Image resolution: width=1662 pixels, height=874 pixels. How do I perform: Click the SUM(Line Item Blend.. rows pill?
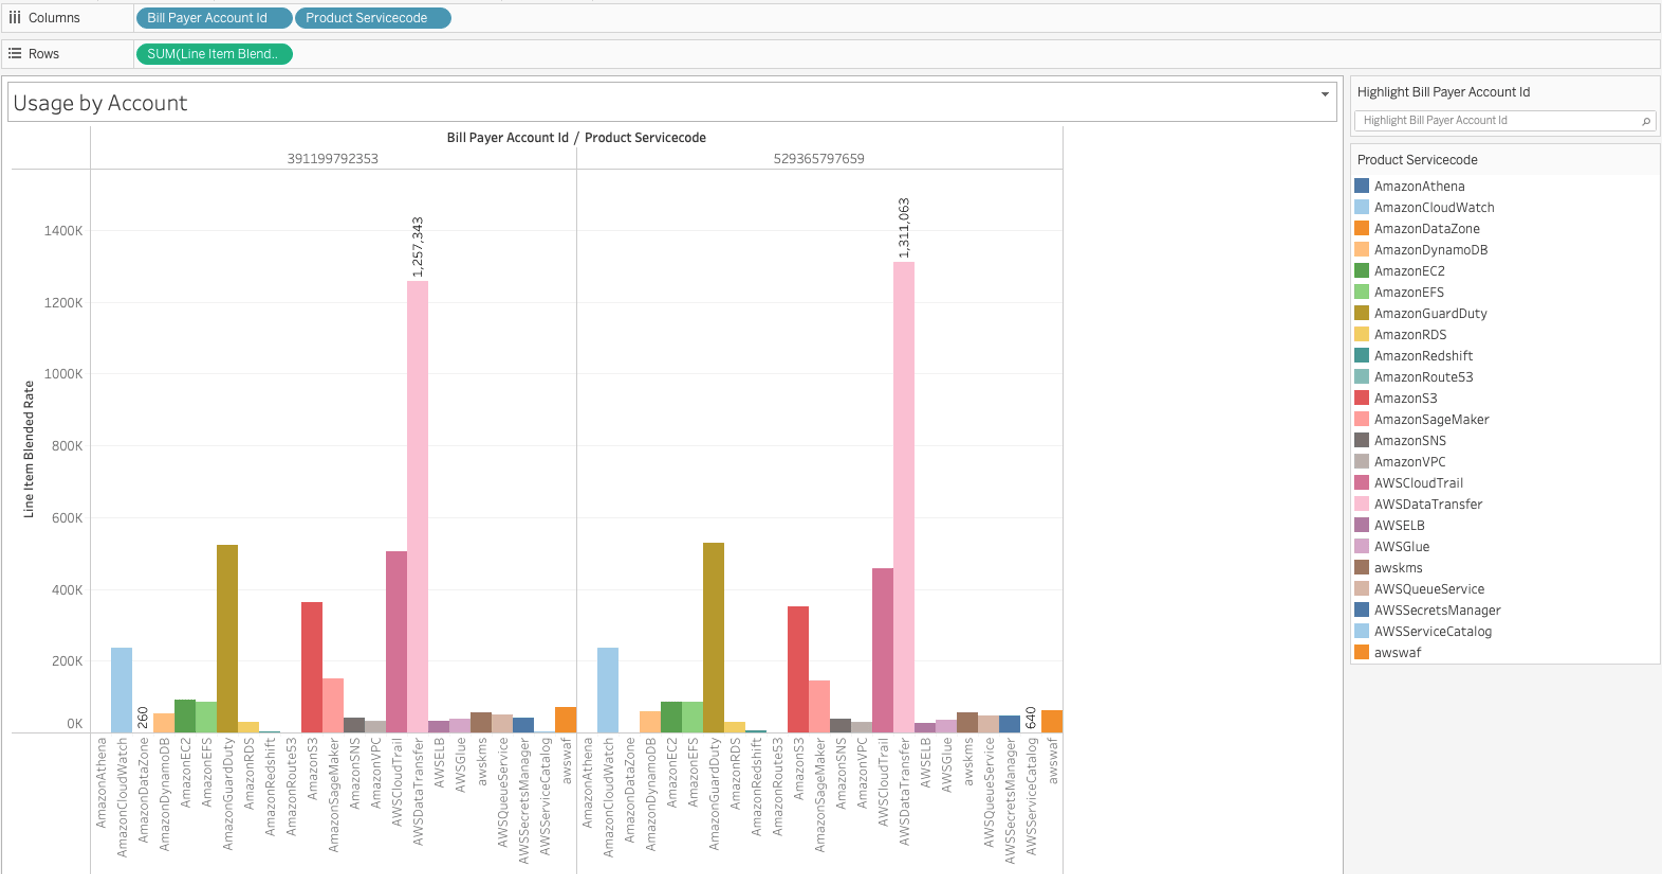click(x=213, y=54)
